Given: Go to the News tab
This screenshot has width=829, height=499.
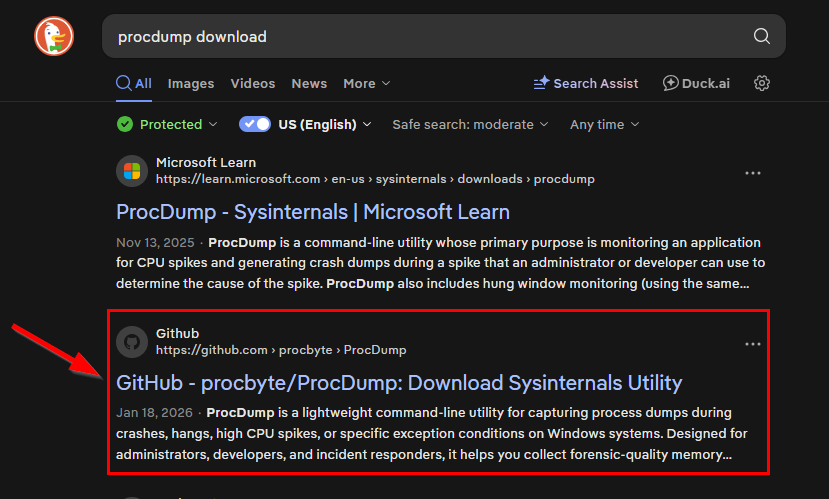Looking at the screenshot, I should tap(309, 83).
